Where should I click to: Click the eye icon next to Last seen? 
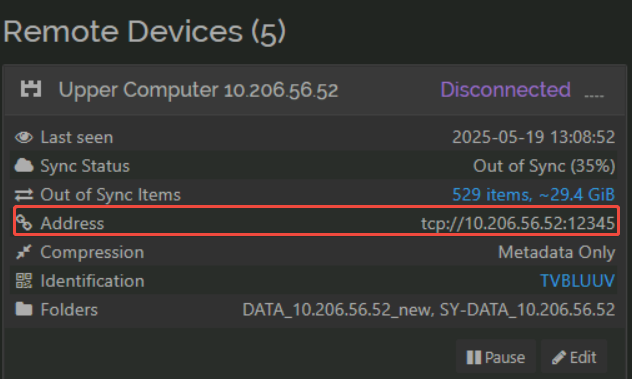coord(24,137)
